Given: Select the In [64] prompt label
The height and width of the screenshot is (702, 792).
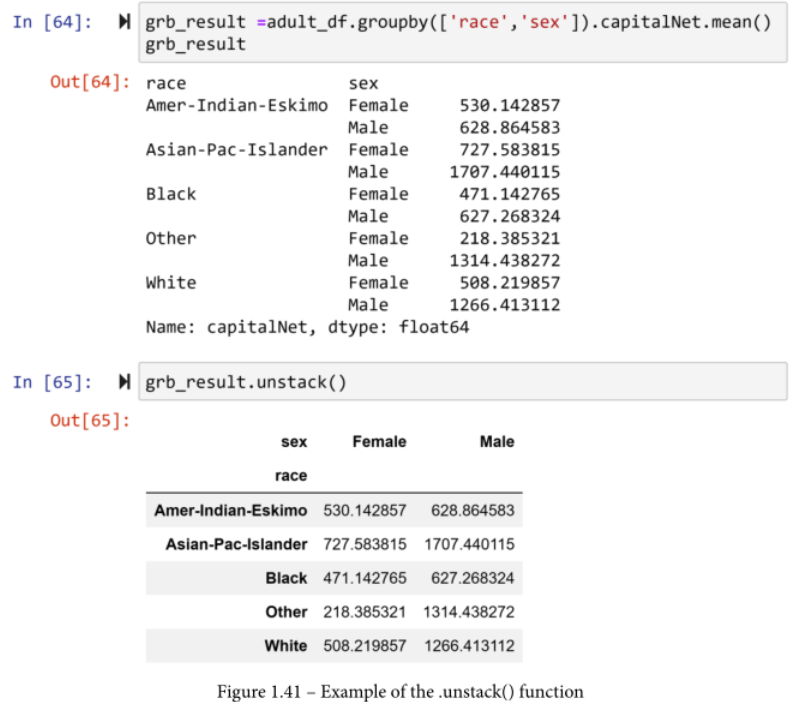Looking at the screenshot, I should (x=52, y=22).
